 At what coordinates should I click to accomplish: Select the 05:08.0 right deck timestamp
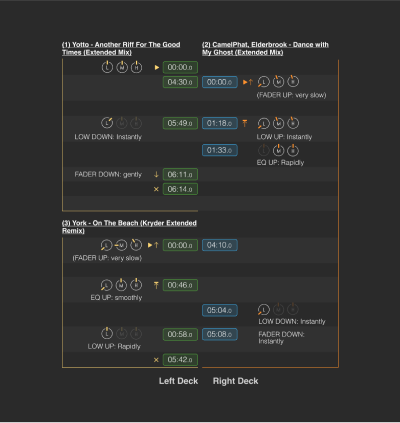220,334
